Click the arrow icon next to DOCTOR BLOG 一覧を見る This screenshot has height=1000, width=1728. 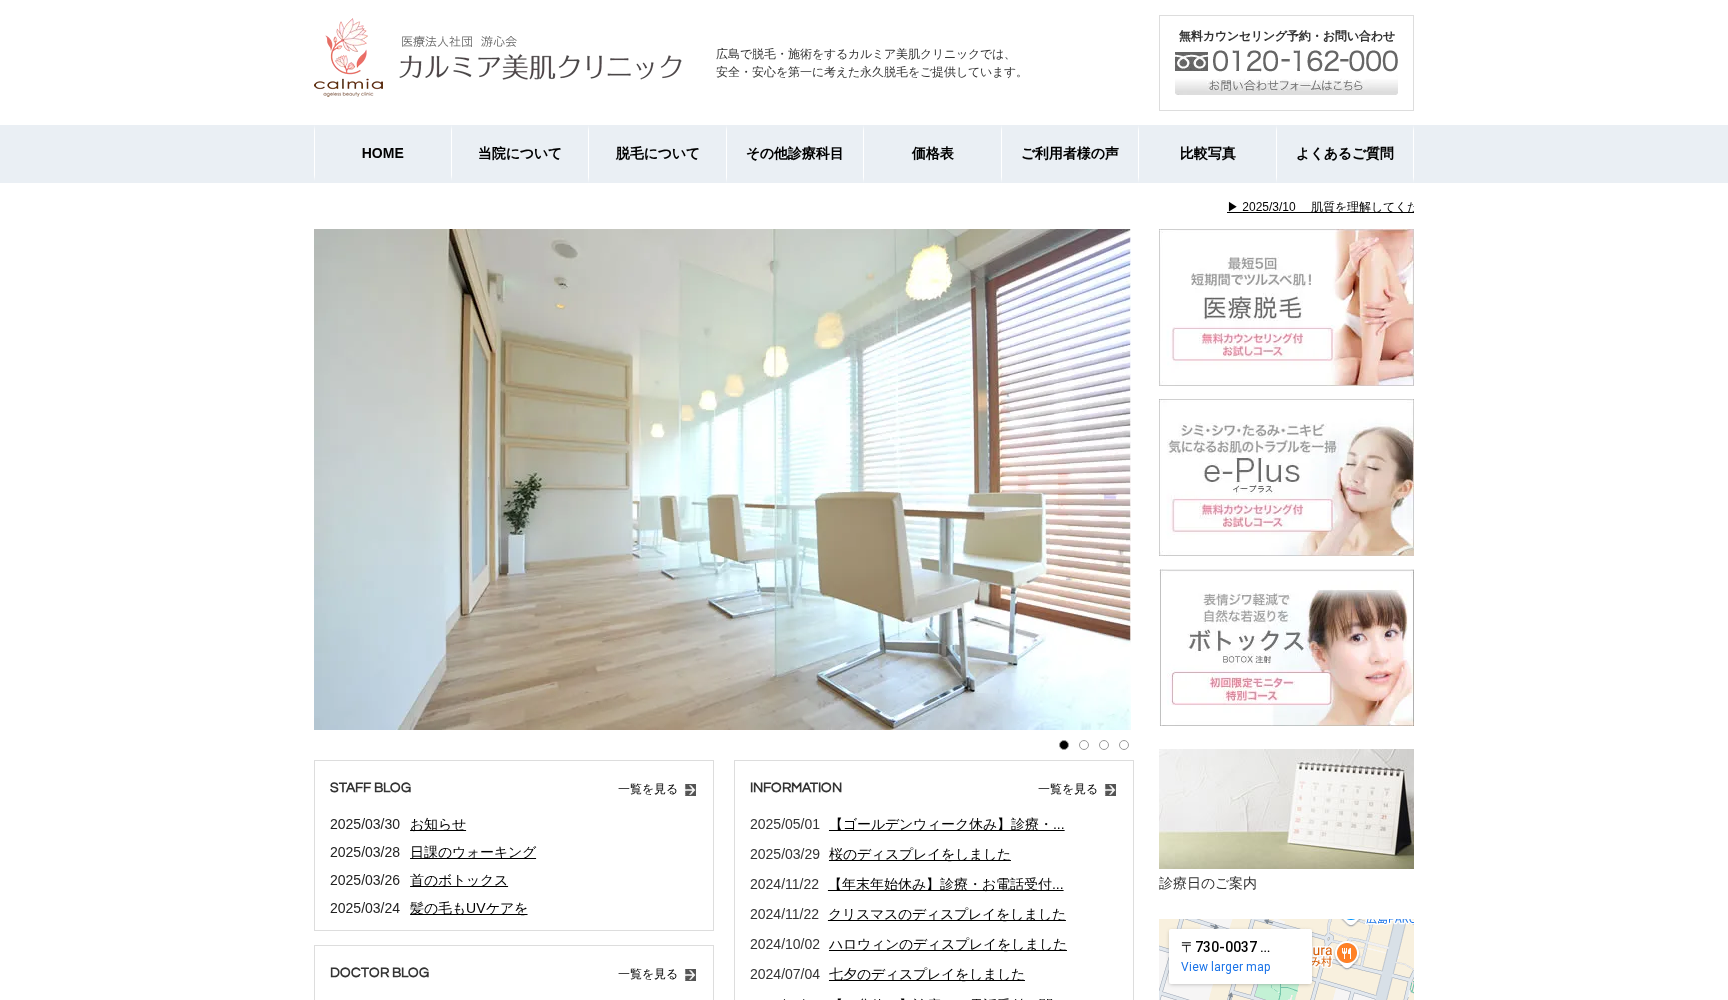pos(691,973)
